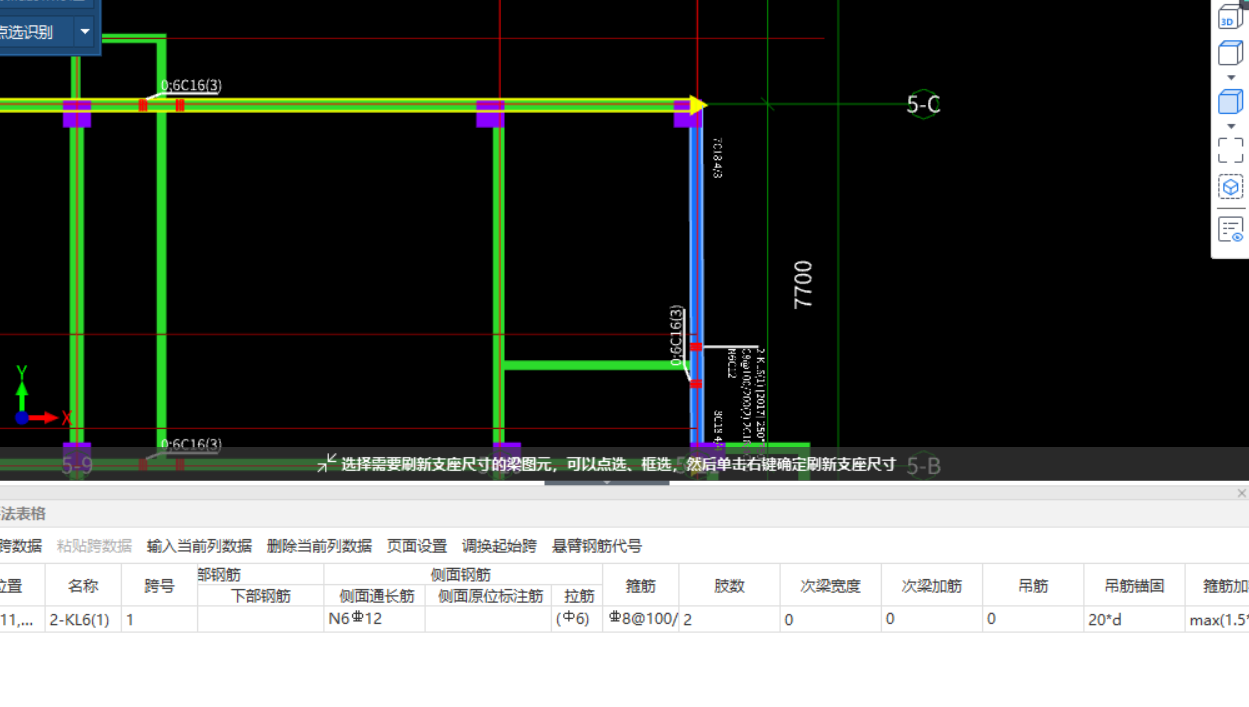The image size is (1249, 707).
Task: Click the (⌀6) tie bar cell
Action: 577,619
